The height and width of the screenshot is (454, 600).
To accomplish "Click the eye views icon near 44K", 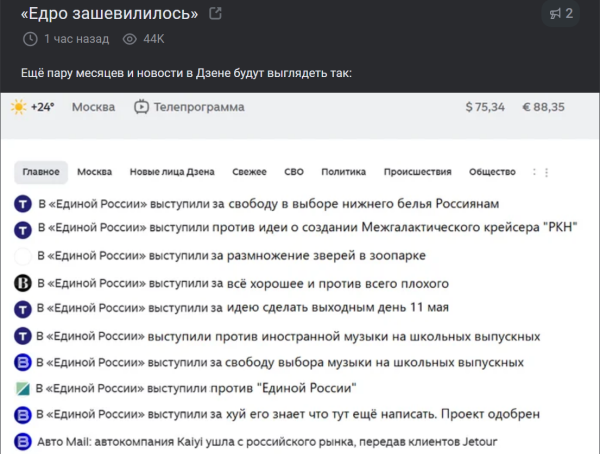I will point(130,39).
